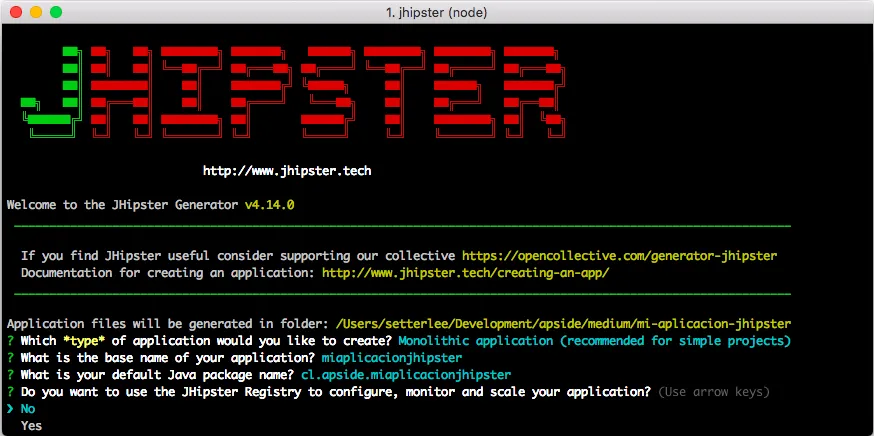Click the selection arrow cursor next to No
This screenshot has width=874, height=436.
tap(10, 409)
